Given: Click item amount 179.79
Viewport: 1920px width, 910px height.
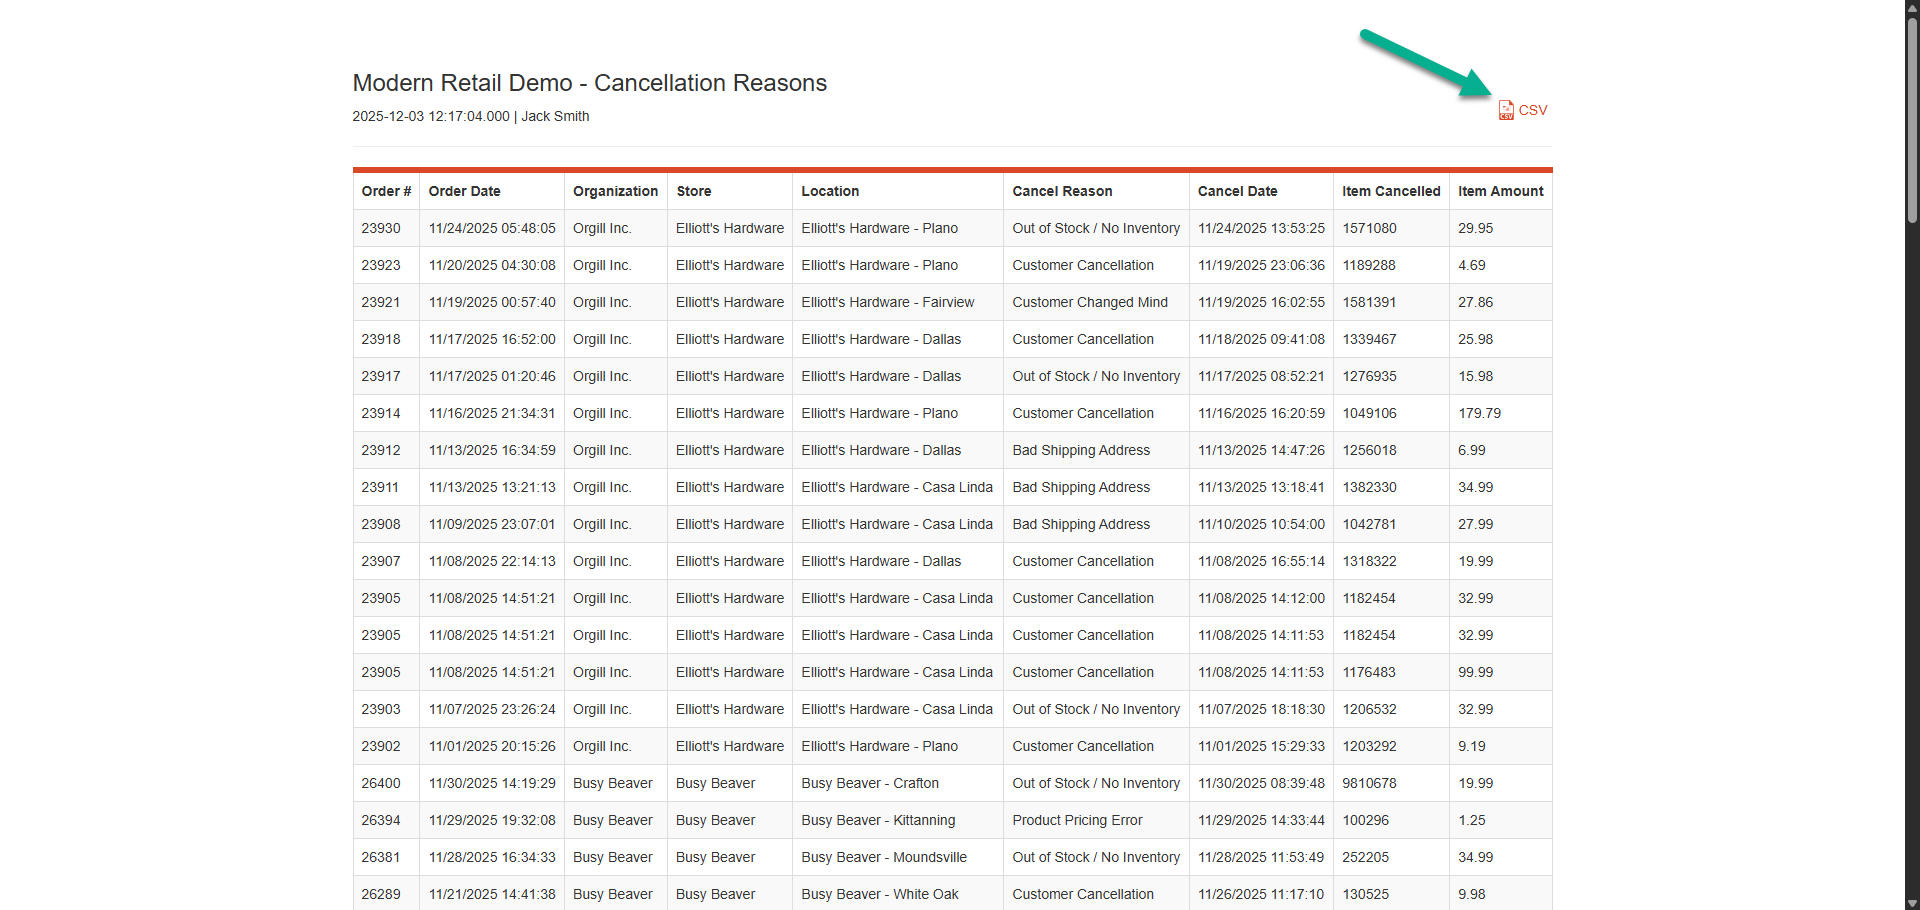Looking at the screenshot, I should pos(1479,413).
